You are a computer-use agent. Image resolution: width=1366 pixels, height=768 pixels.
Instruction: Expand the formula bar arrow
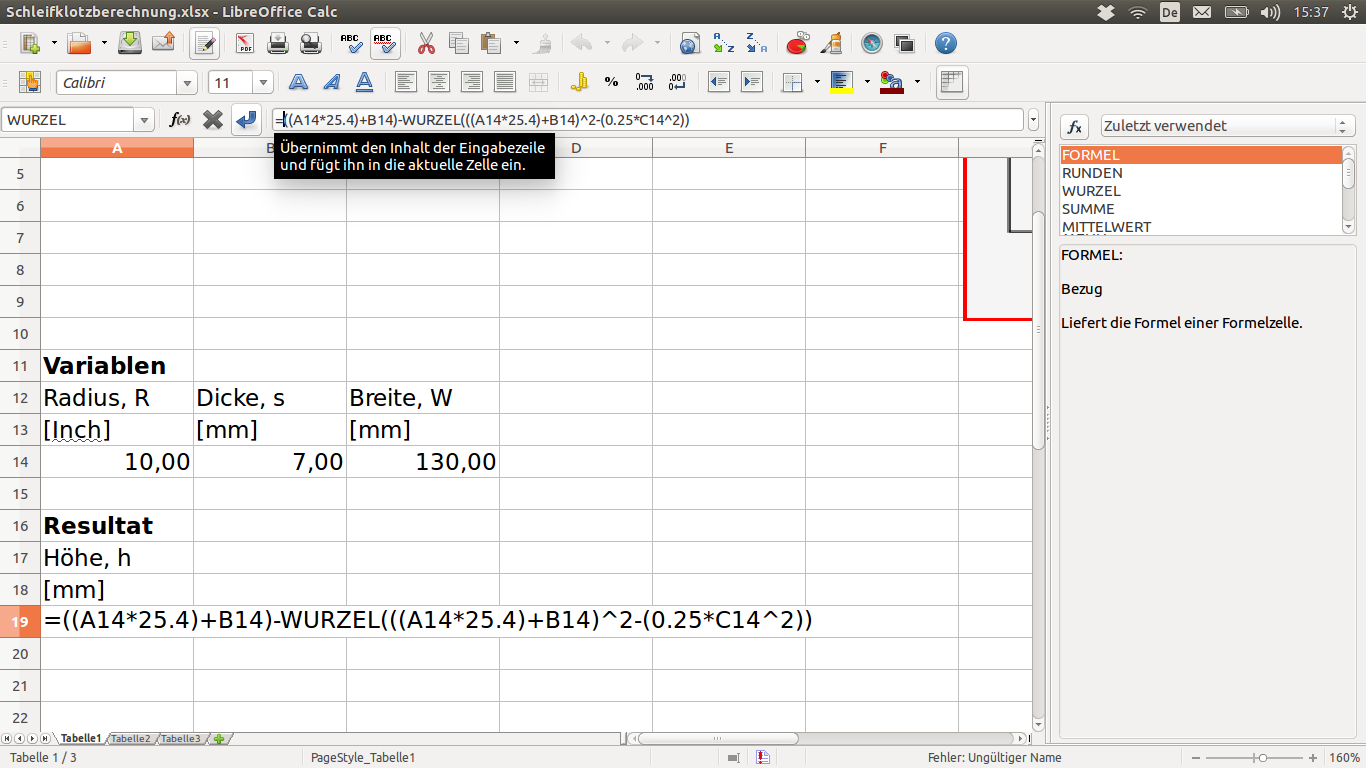point(1033,120)
